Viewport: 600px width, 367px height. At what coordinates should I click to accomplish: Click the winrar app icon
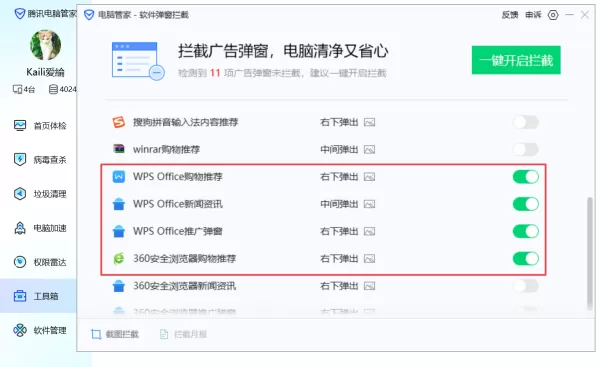point(119,148)
